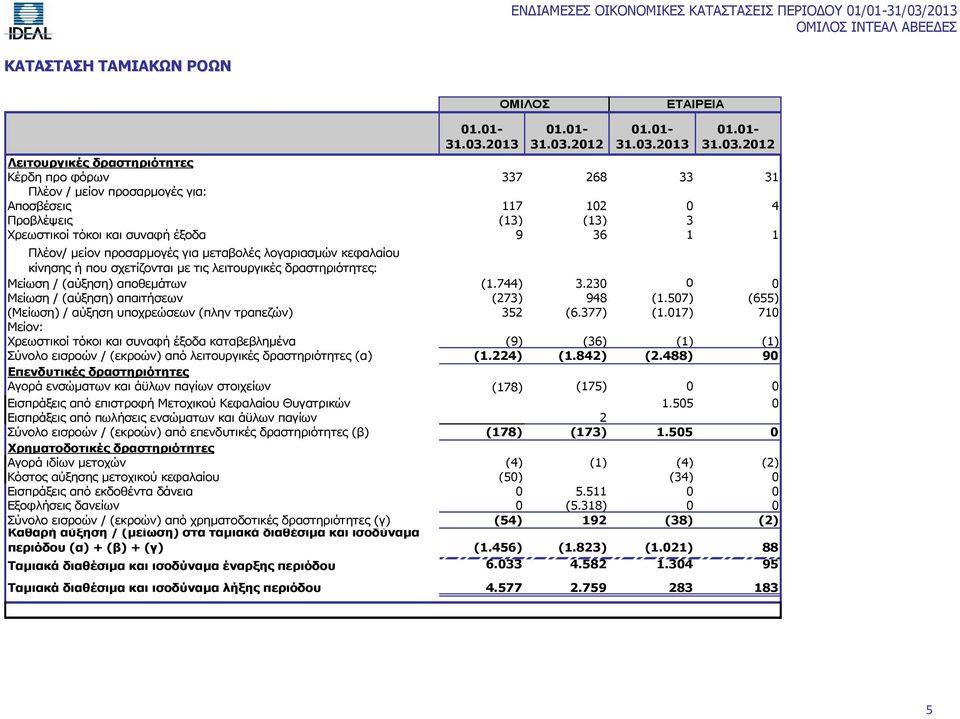960x719 pixels.
Task: Click the operating total (1.224)
Action: pos(498,356)
